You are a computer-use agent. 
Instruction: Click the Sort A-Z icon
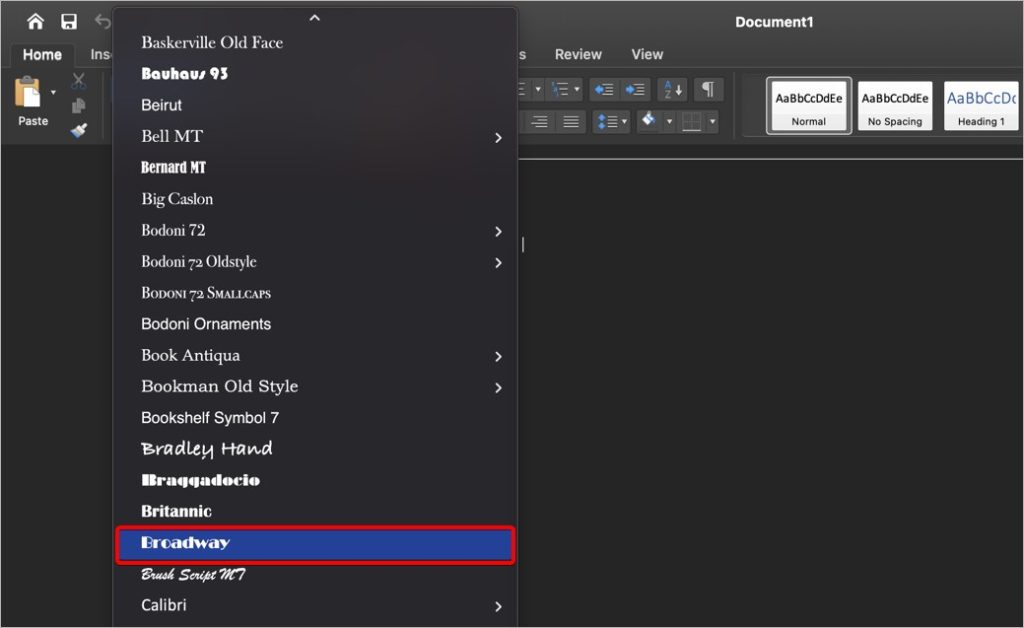click(672, 89)
